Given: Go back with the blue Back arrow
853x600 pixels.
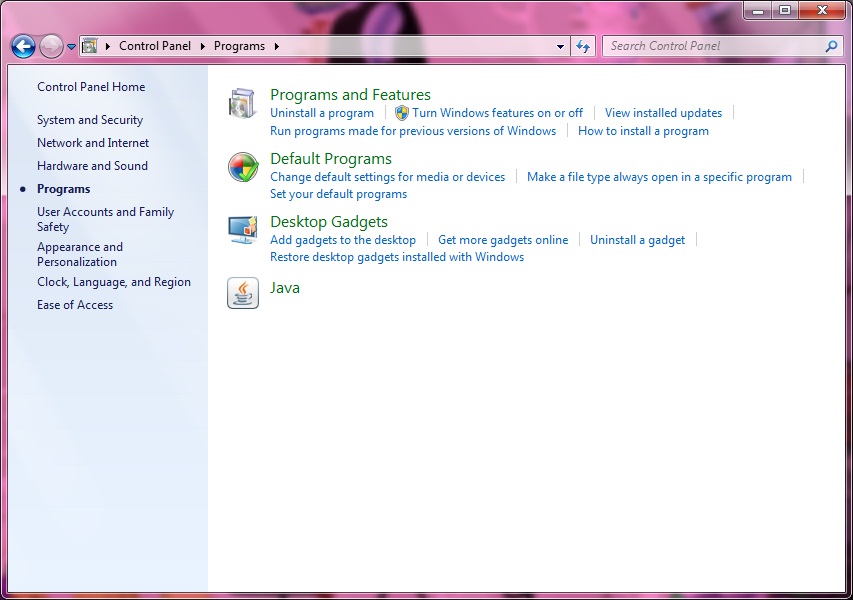Looking at the screenshot, I should (x=23, y=46).
